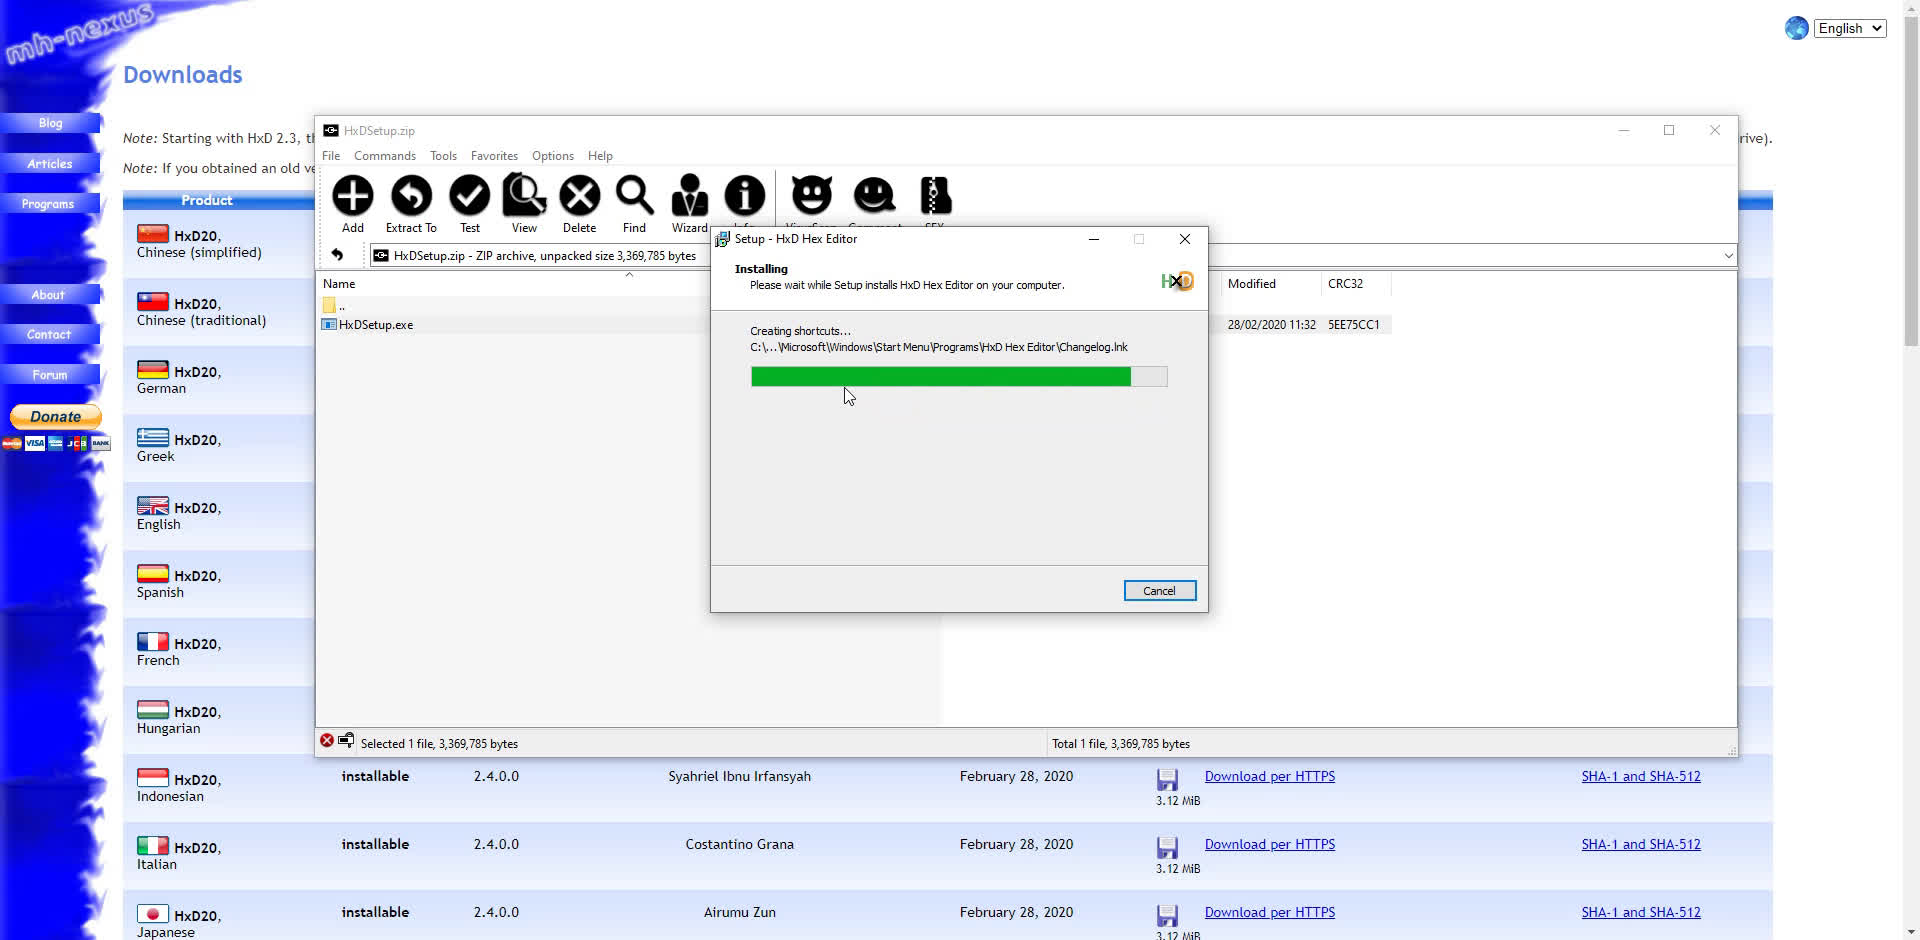Open the Commands menu
Viewport: 1920px width, 940px height.
click(385, 156)
